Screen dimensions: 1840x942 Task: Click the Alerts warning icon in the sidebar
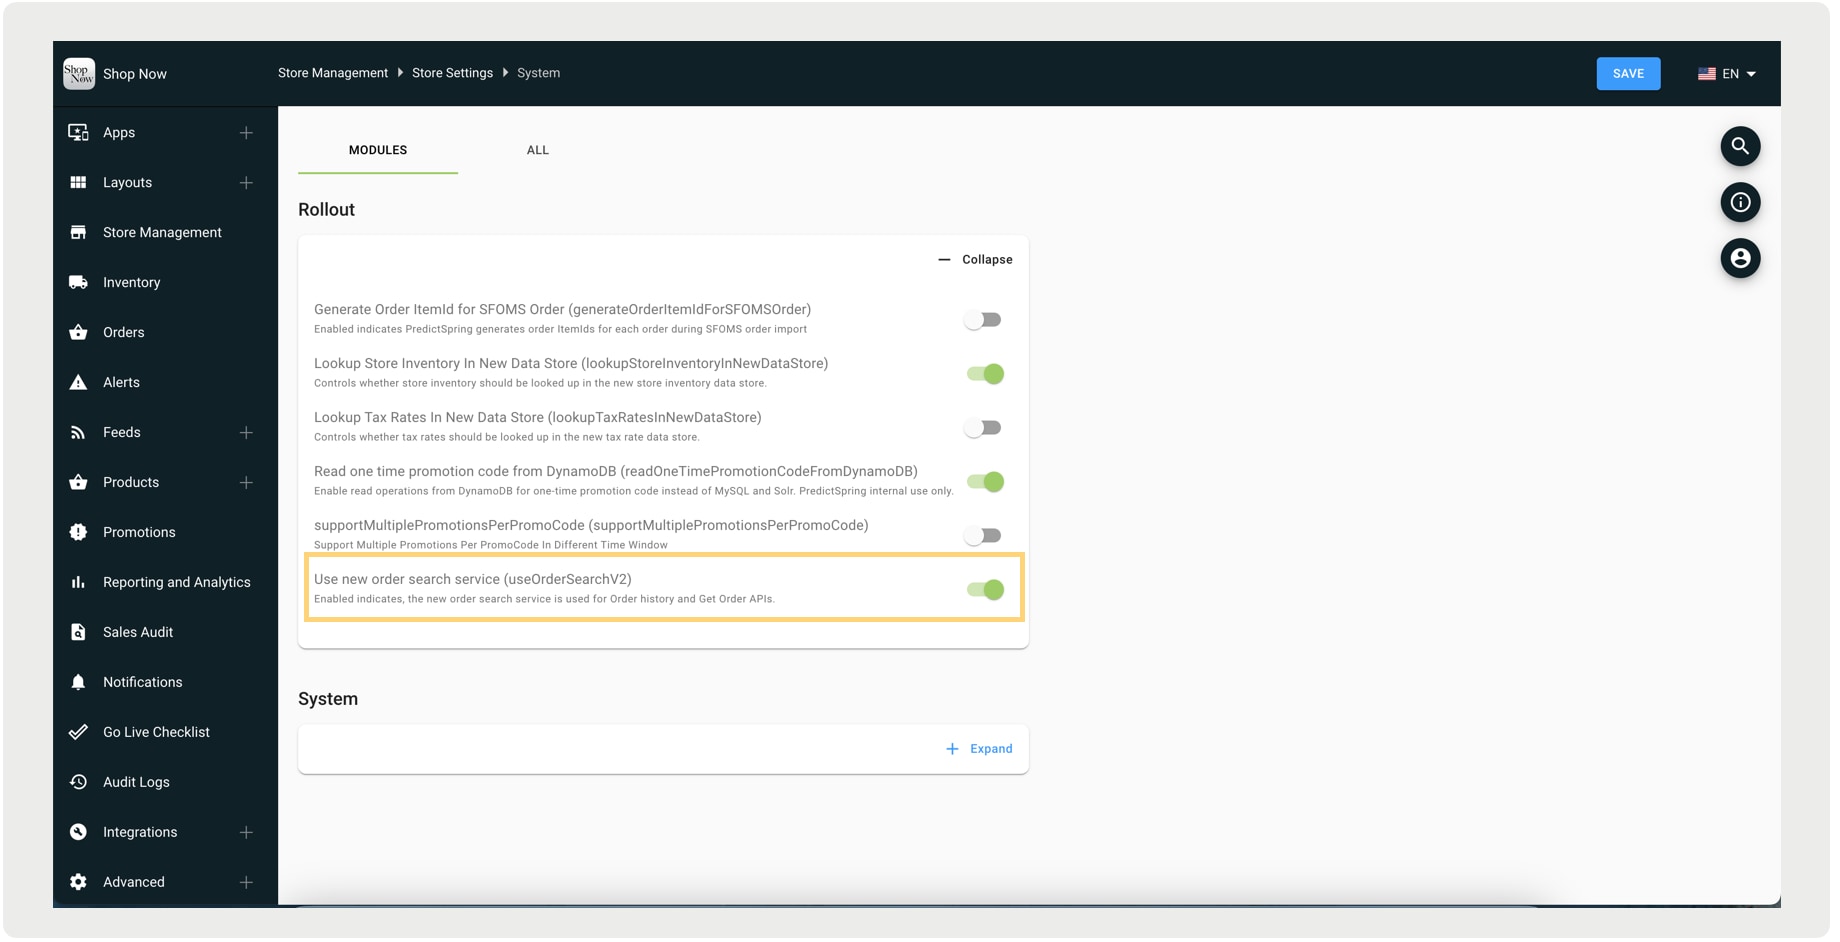point(78,382)
